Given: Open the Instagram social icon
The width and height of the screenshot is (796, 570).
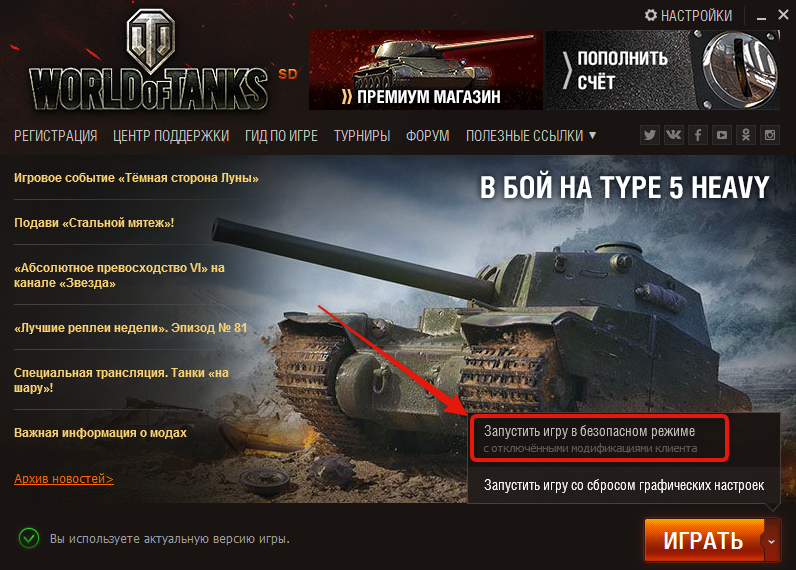Looking at the screenshot, I should pos(770,135).
